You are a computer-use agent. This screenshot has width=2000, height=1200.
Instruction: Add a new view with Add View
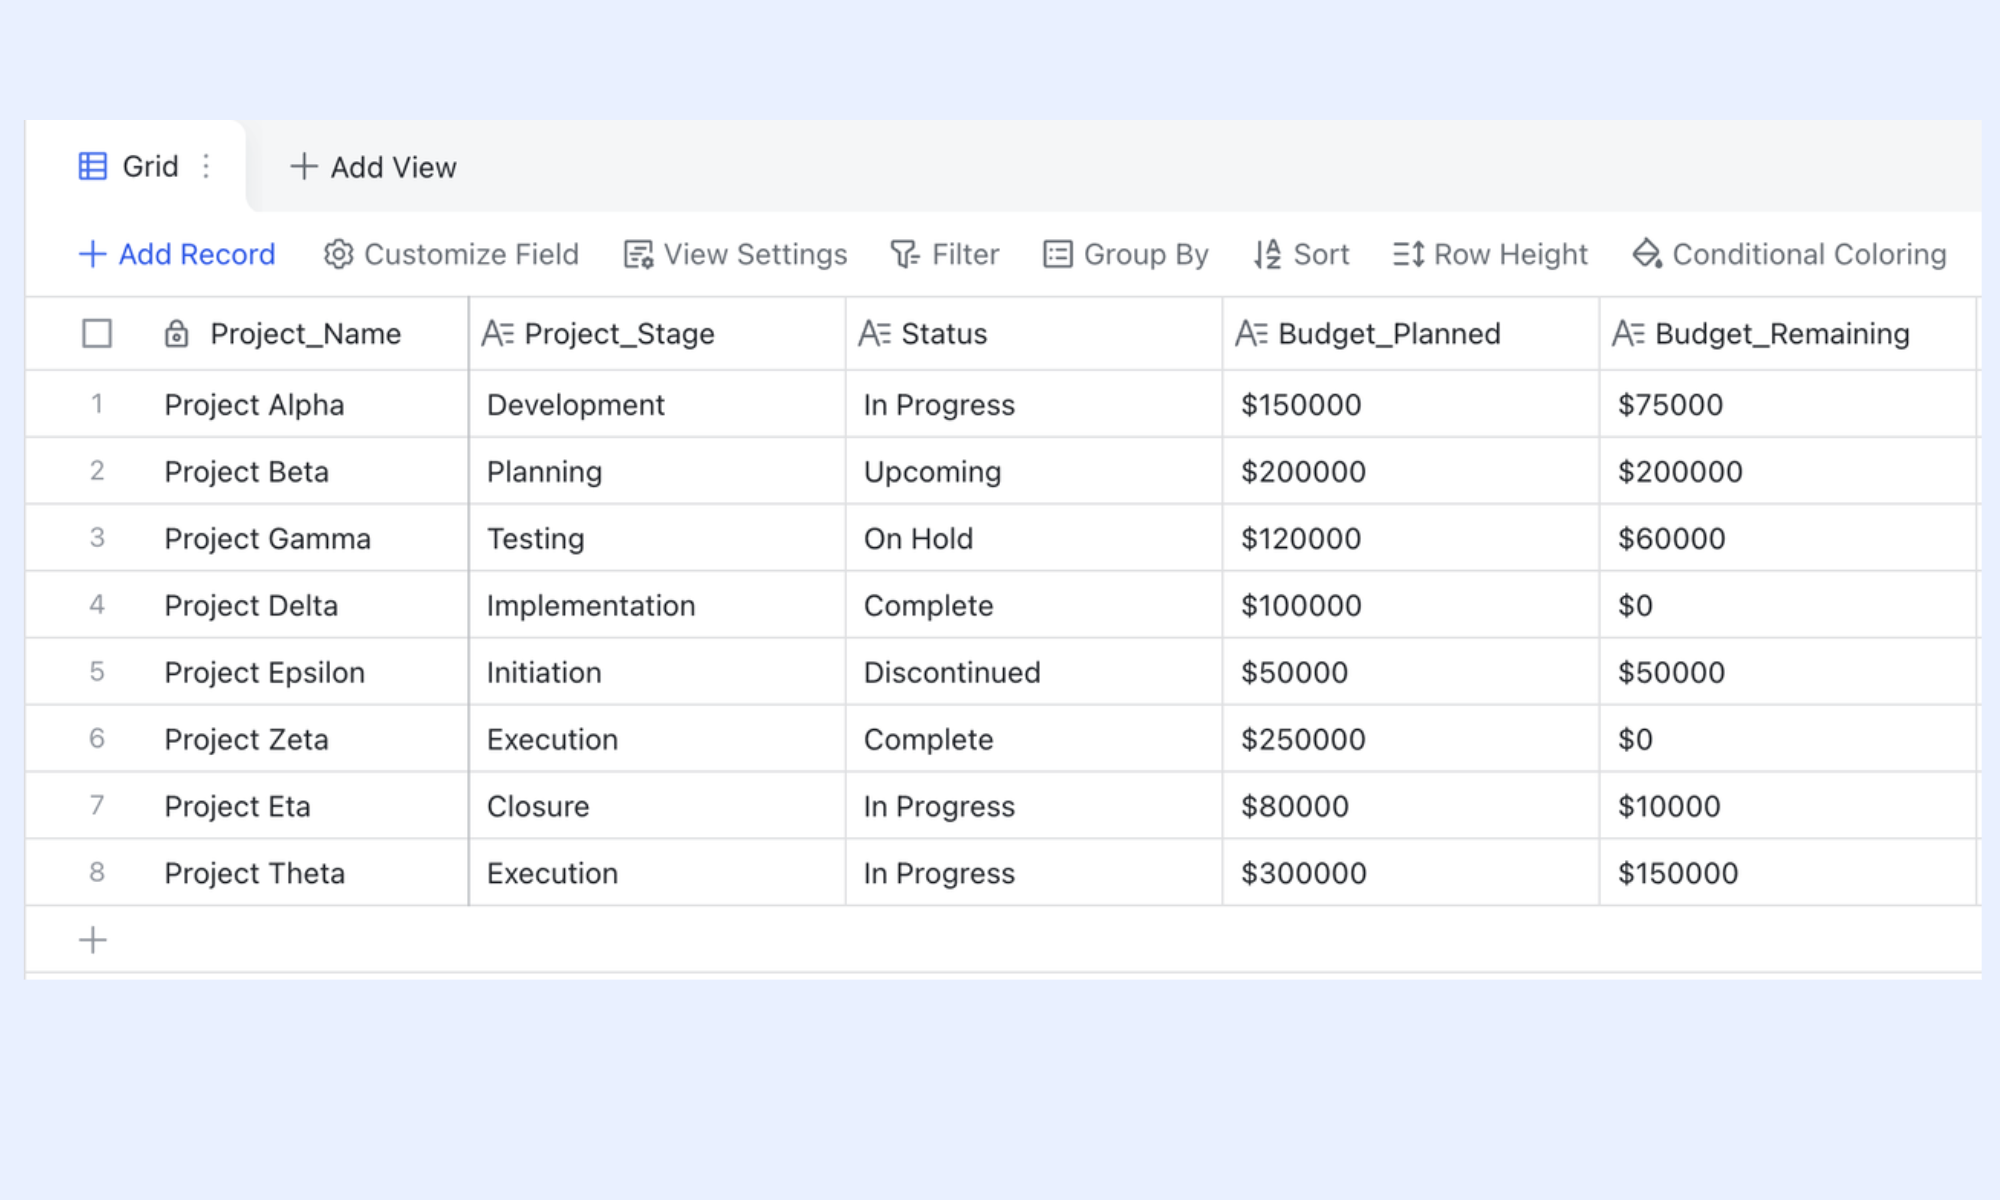(x=373, y=167)
